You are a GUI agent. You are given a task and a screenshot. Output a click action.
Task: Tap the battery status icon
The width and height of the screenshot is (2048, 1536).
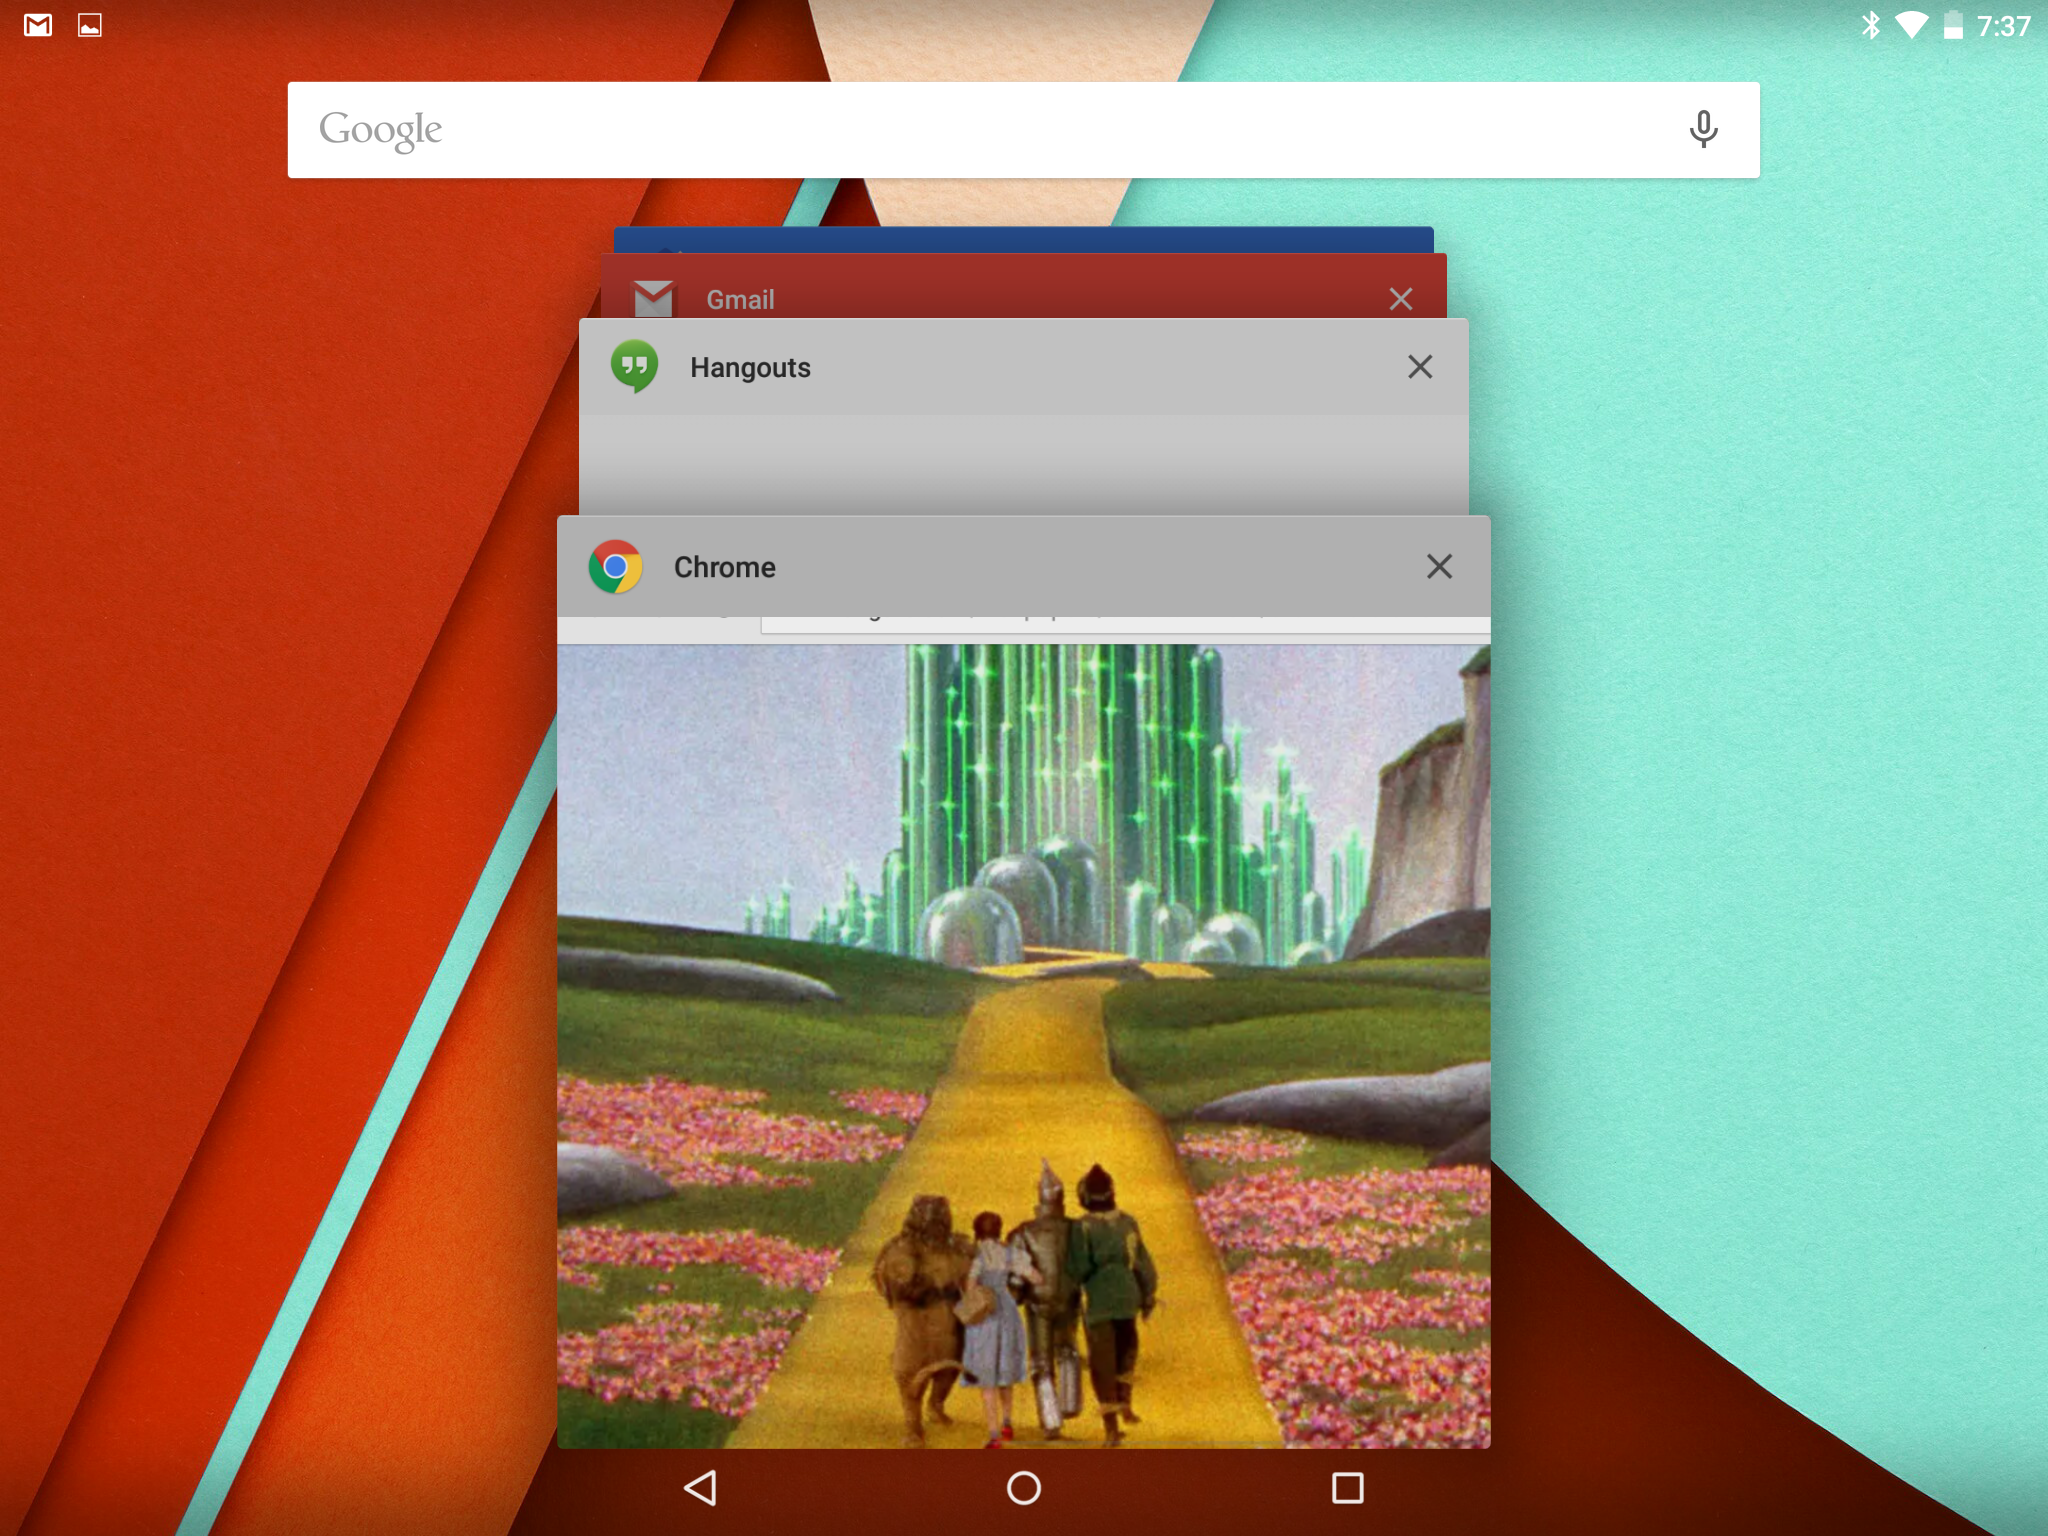tap(1952, 25)
